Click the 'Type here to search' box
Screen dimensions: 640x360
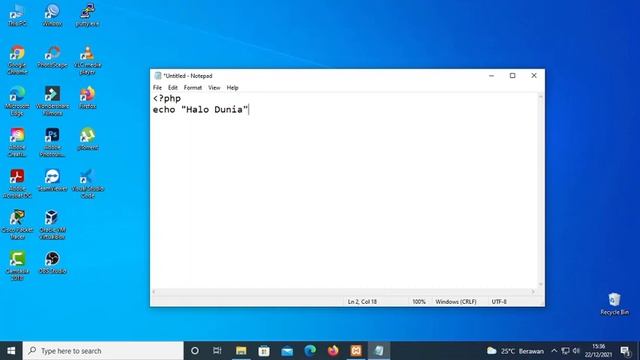pyautogui.click(x=103, y=351)
